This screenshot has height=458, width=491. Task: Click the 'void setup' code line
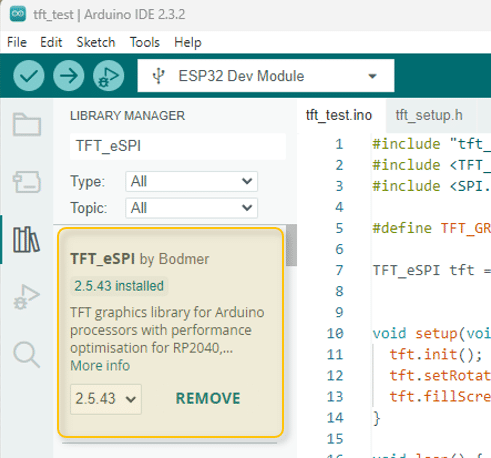click(x=431, y=333)
